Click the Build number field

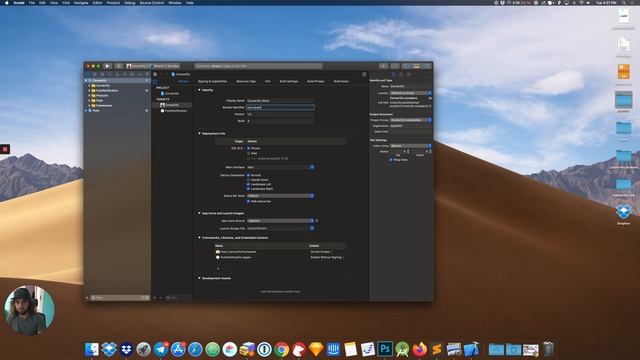pyautogui.click(x=280, y=121)
